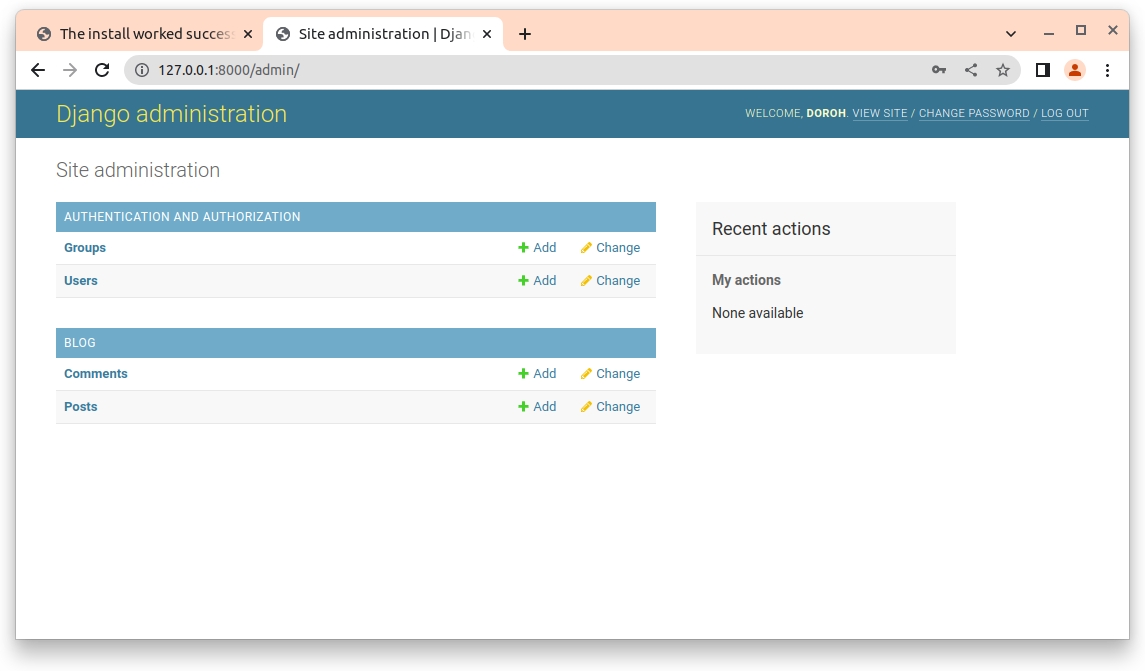Image resolution: width=1145 pixels, height=671 pixels.
Task: Open the Comments model list
Action: tap(96, 374)
